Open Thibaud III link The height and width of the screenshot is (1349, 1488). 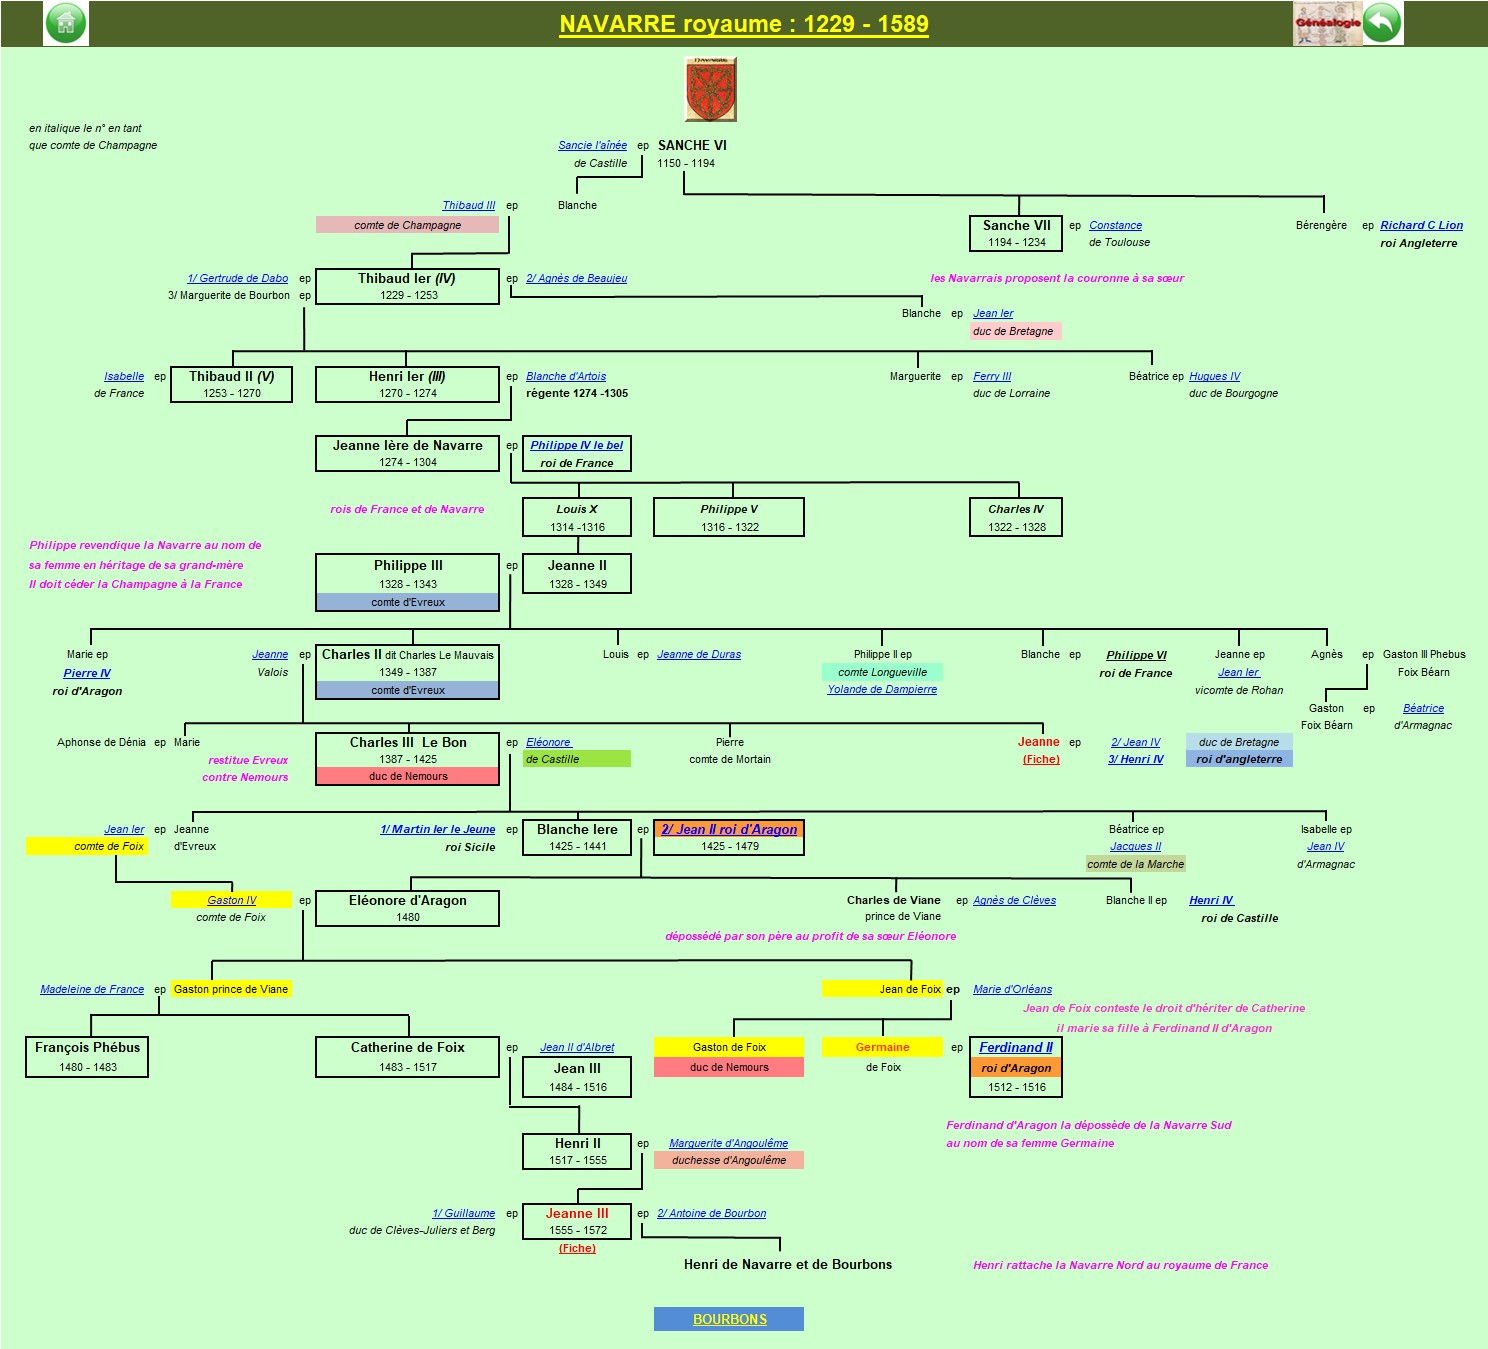click(x=469, y=205)
